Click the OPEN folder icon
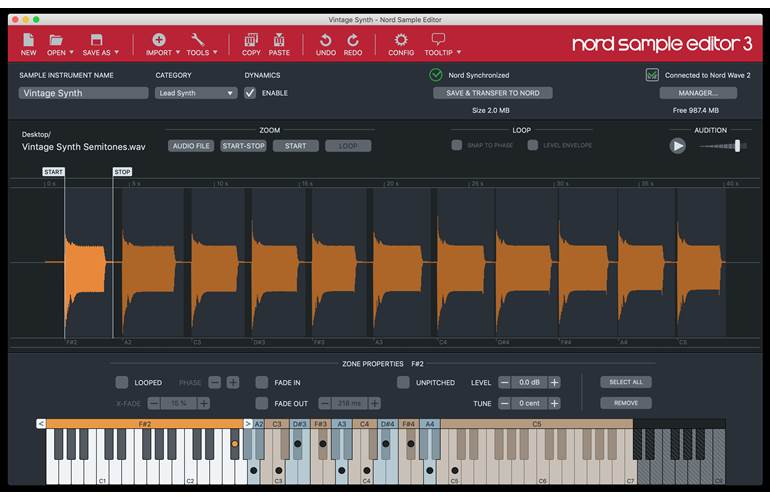770x500 pixels. pyautogui.click(x=56, y=40)
